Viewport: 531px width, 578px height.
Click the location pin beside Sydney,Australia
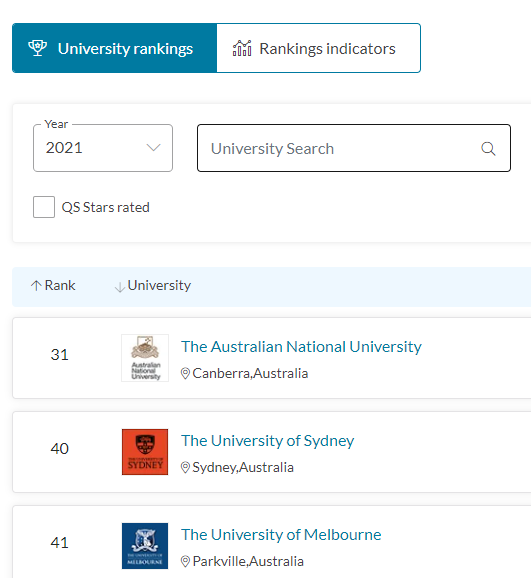185,467
